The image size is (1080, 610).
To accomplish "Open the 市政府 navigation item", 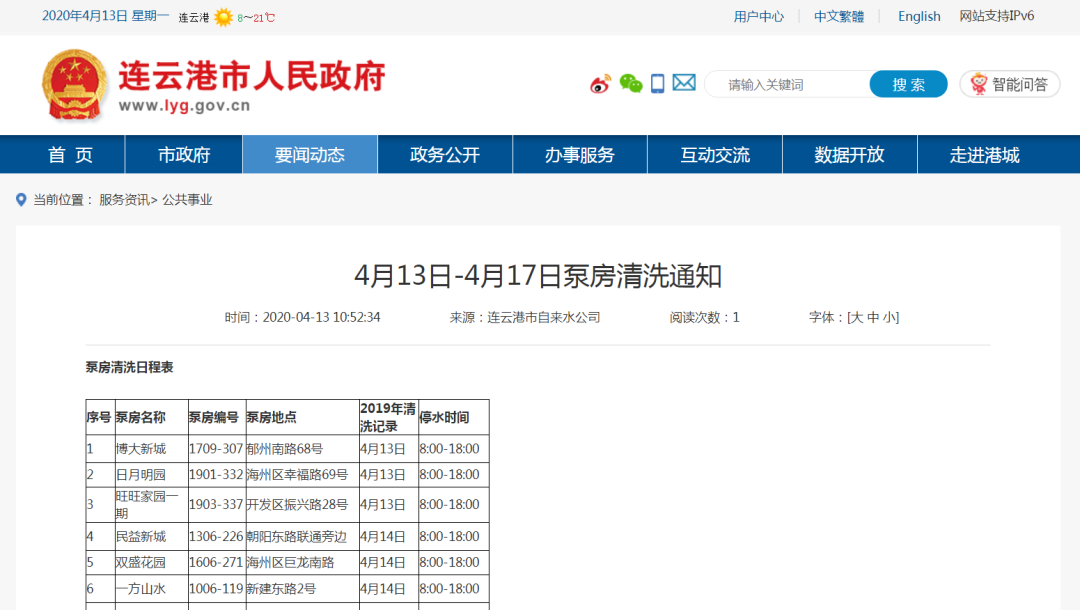I will point(184,155).
